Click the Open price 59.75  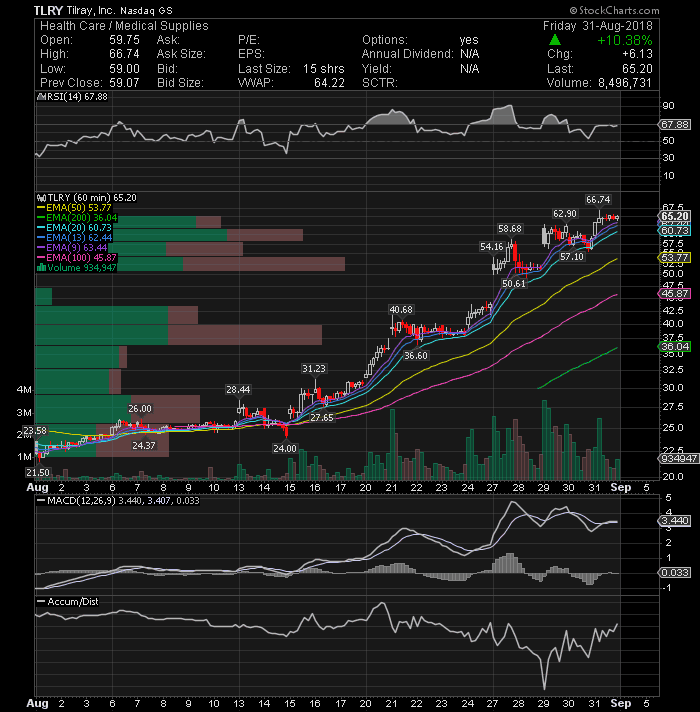(x=124, y=40)
